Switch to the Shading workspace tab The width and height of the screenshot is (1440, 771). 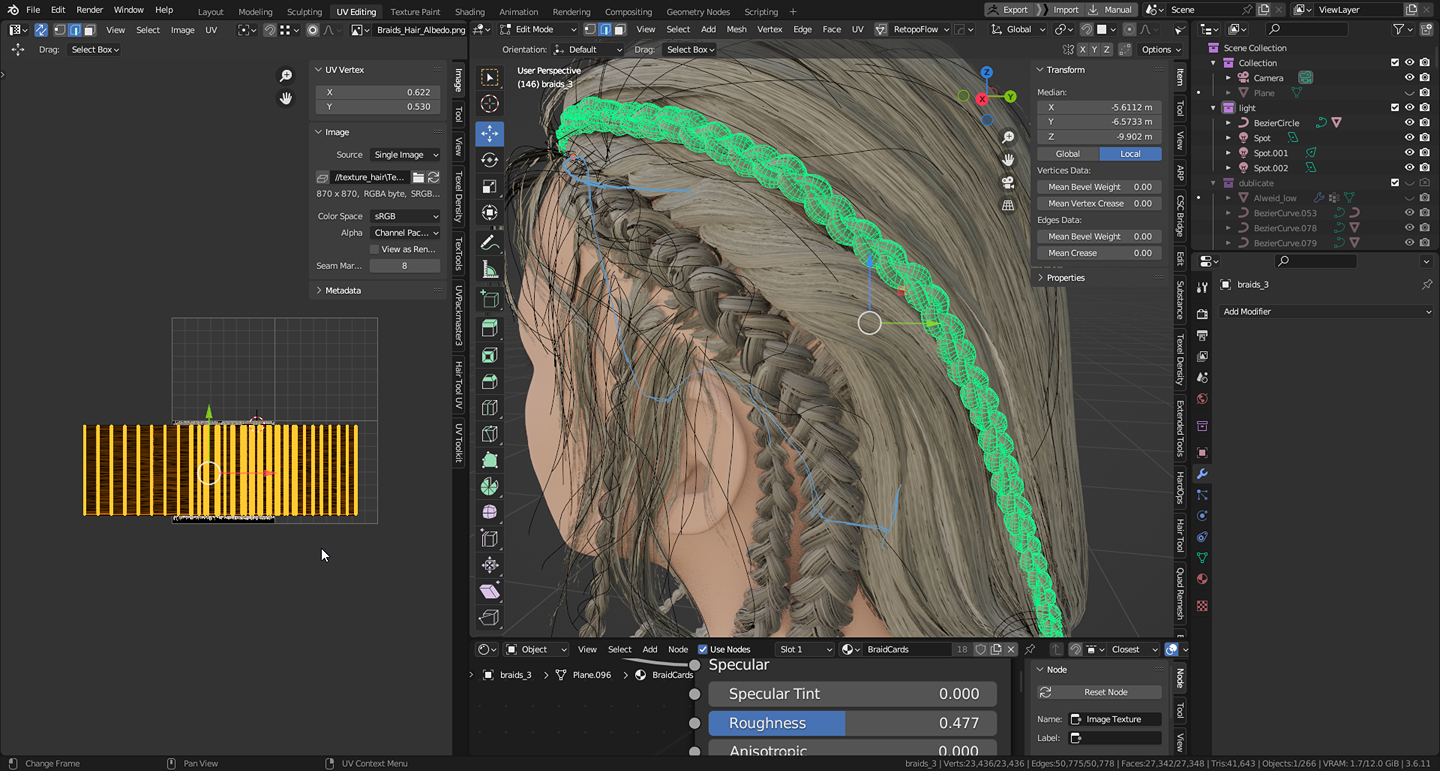coord(469,12)
